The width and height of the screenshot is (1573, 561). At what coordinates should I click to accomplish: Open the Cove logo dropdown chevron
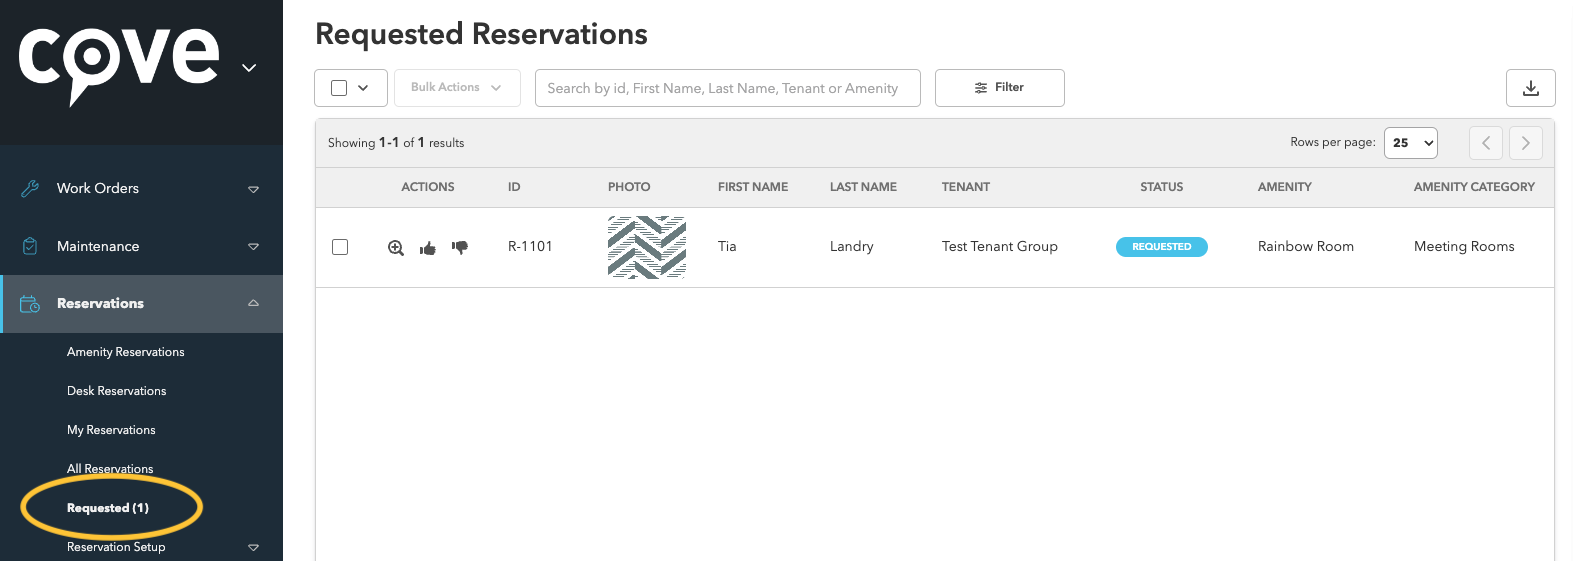(x=249, y=68)
